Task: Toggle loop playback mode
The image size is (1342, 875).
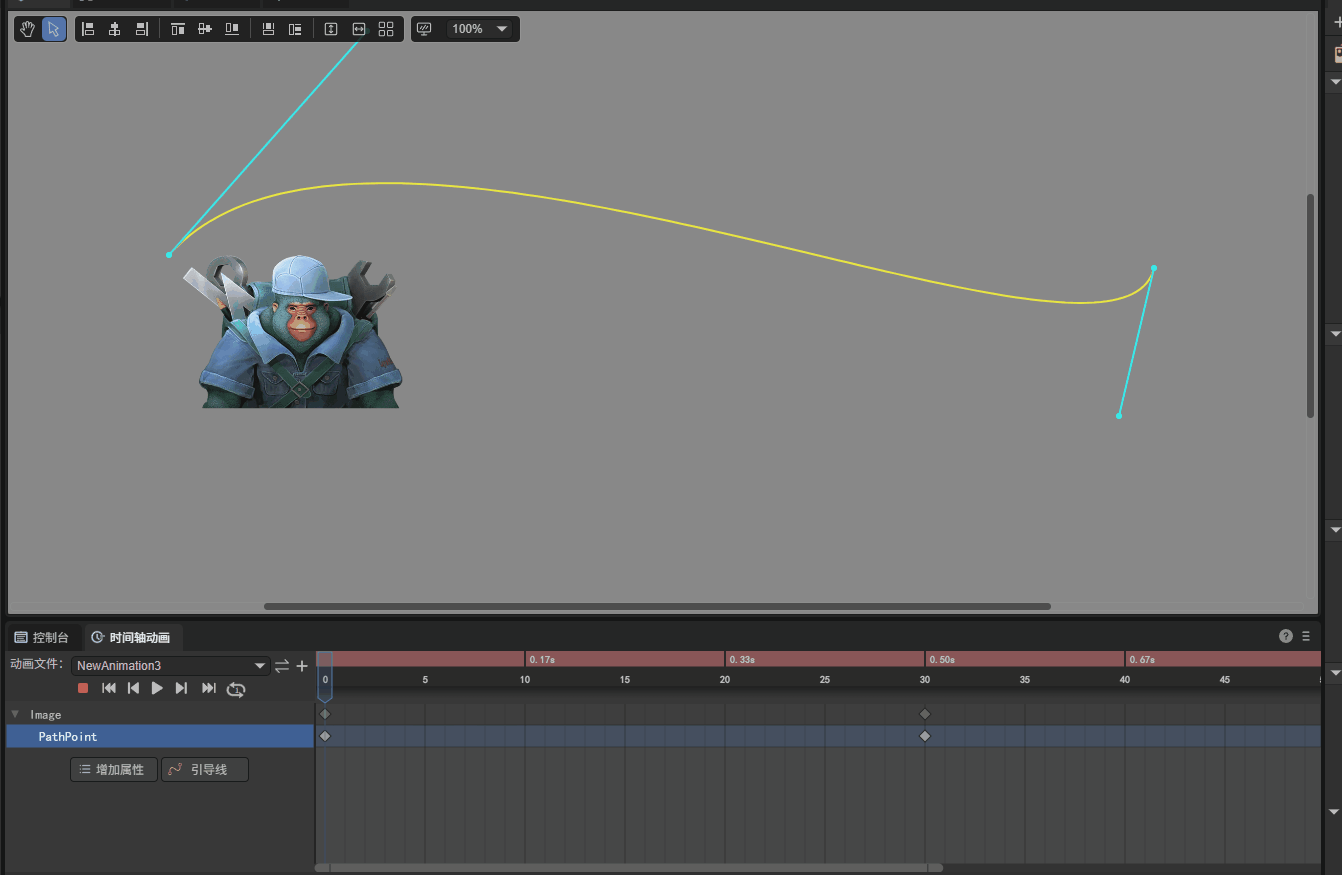Action: click(236, 688)
